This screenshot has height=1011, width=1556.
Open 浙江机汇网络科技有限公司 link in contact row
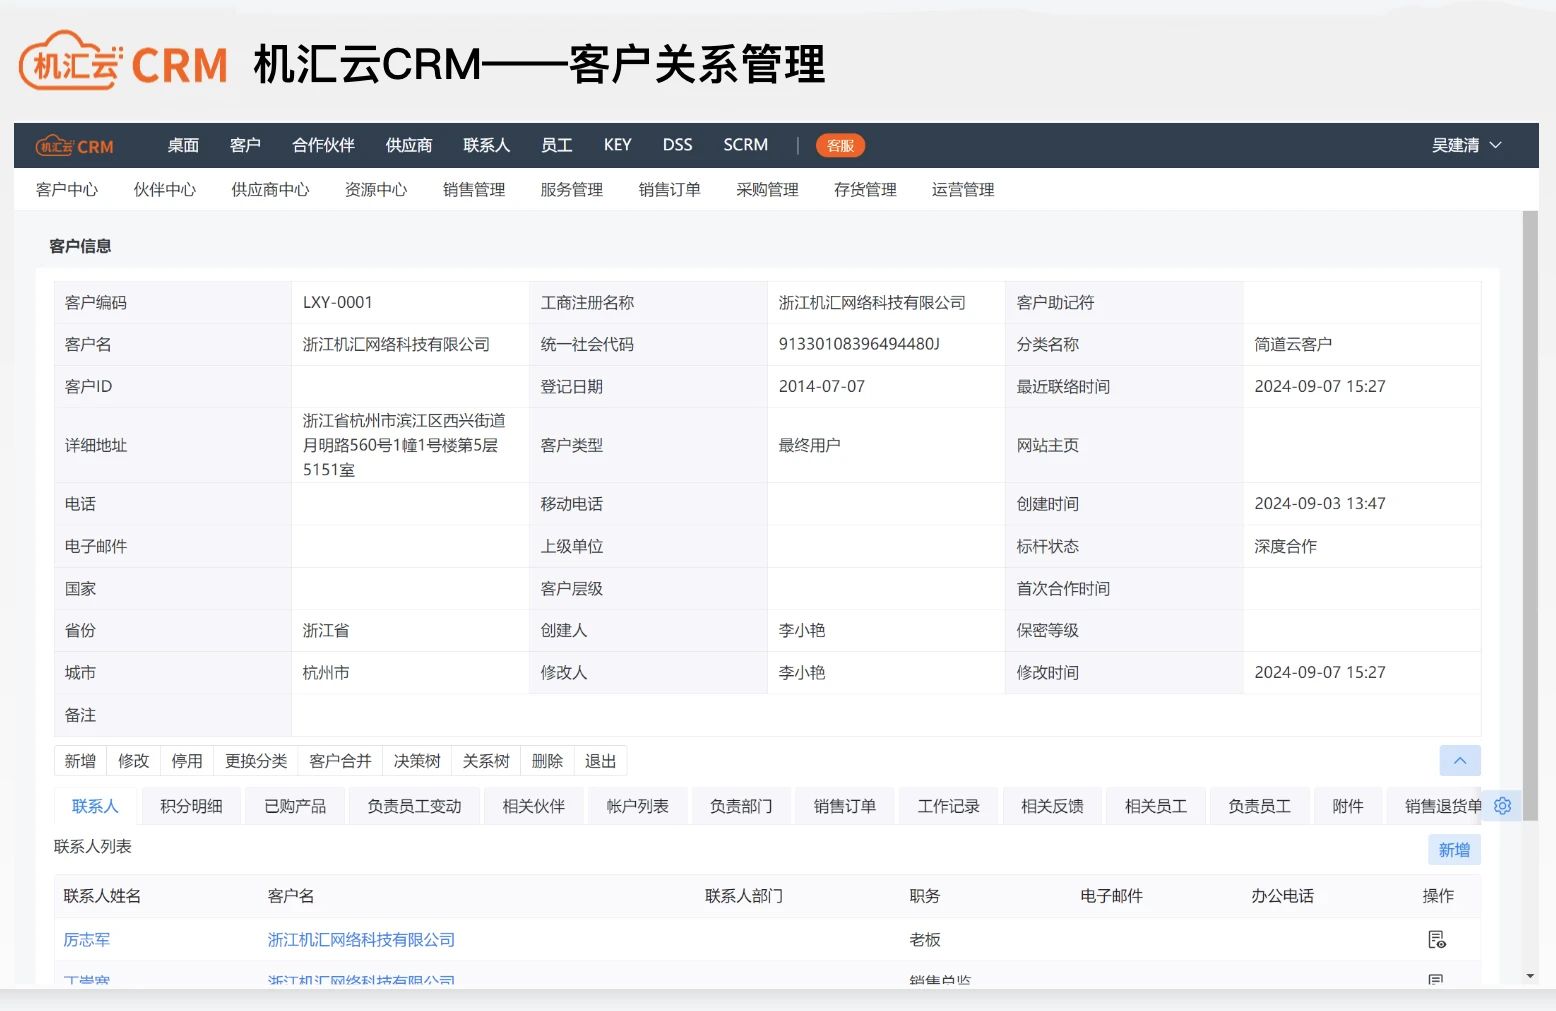click(x=361, y=940)
